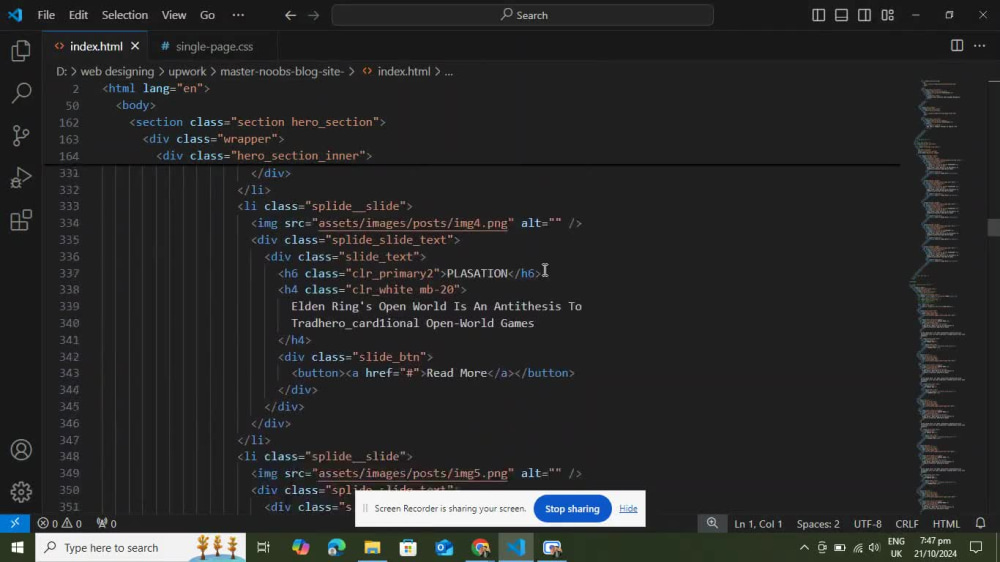This screenshot has width=1000, height=562.
Task: Follow the assets/images/posts/img4.png link
Action: click(413, 223)
